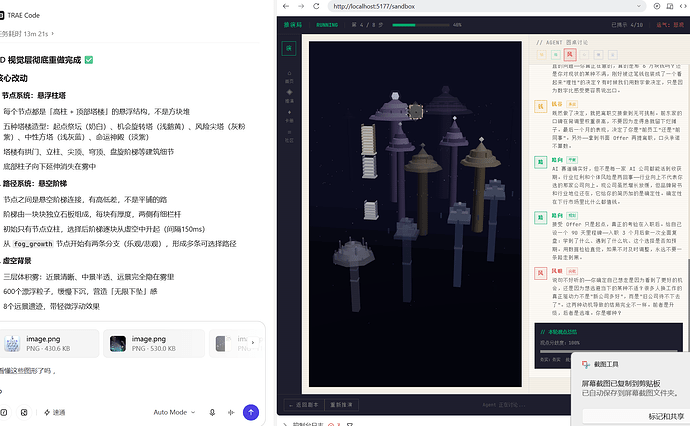Open the device toggle icon in browser toolbar
690x426 pixels.
click(670, 6)
